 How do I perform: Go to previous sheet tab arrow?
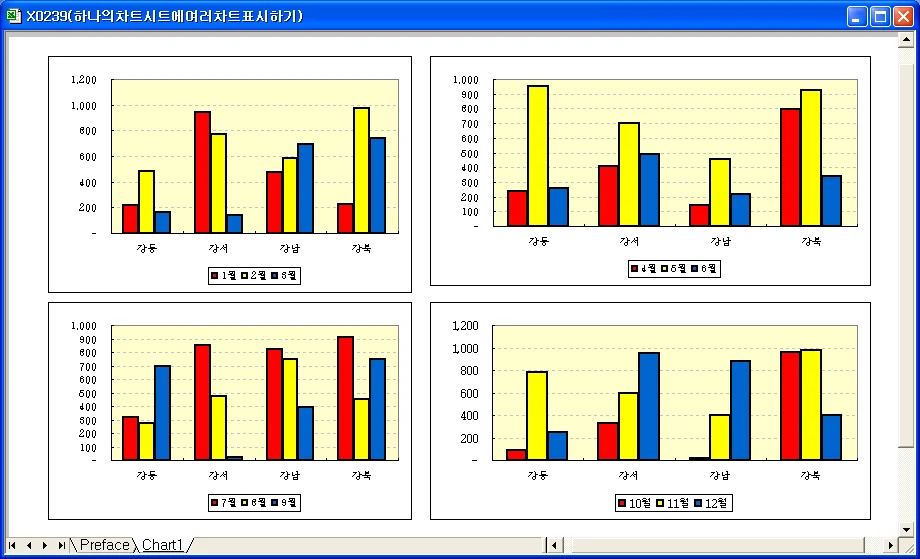[x=29, y=546]
